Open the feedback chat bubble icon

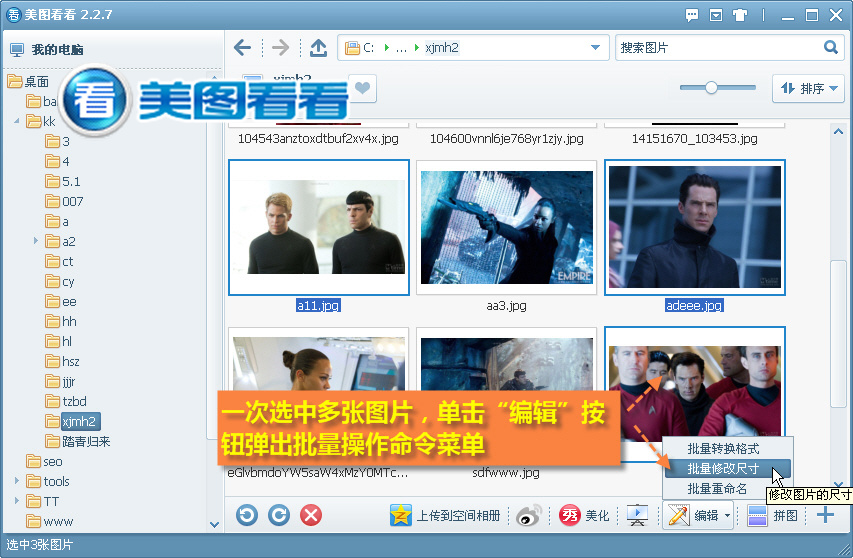click(692, 15)
